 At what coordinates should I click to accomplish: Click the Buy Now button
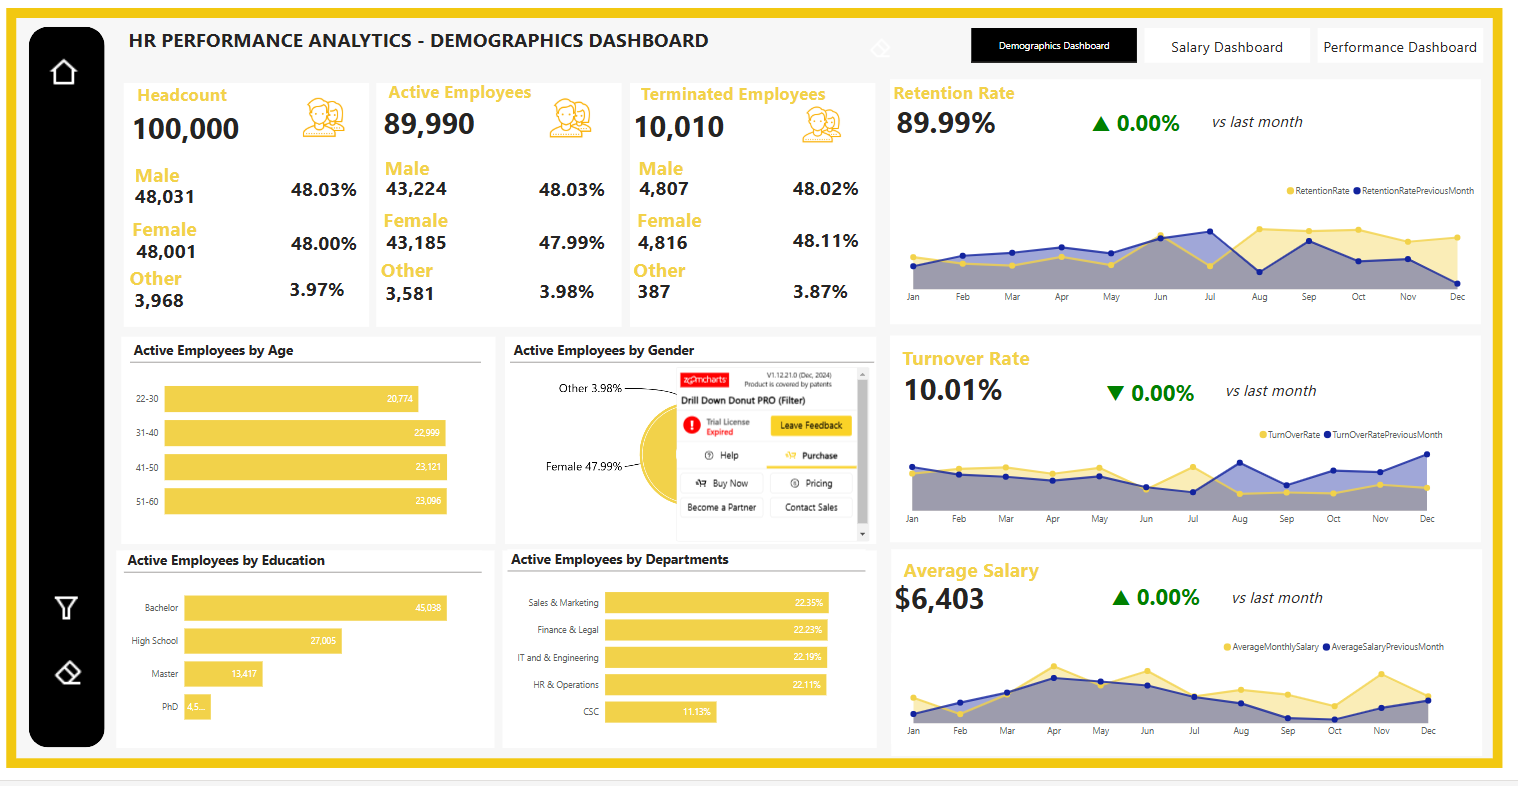722,483
